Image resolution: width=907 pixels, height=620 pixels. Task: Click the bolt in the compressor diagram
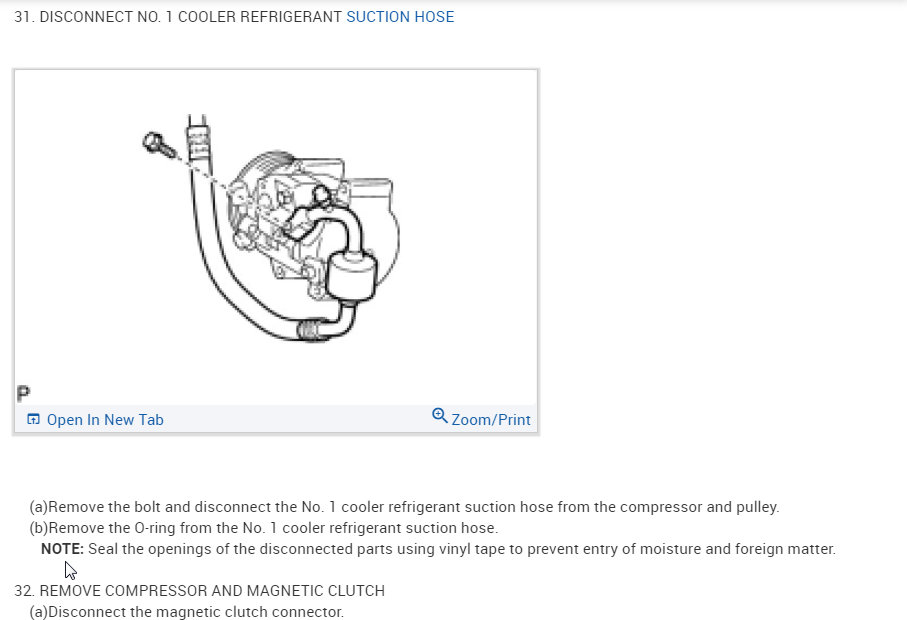point(156,144)
